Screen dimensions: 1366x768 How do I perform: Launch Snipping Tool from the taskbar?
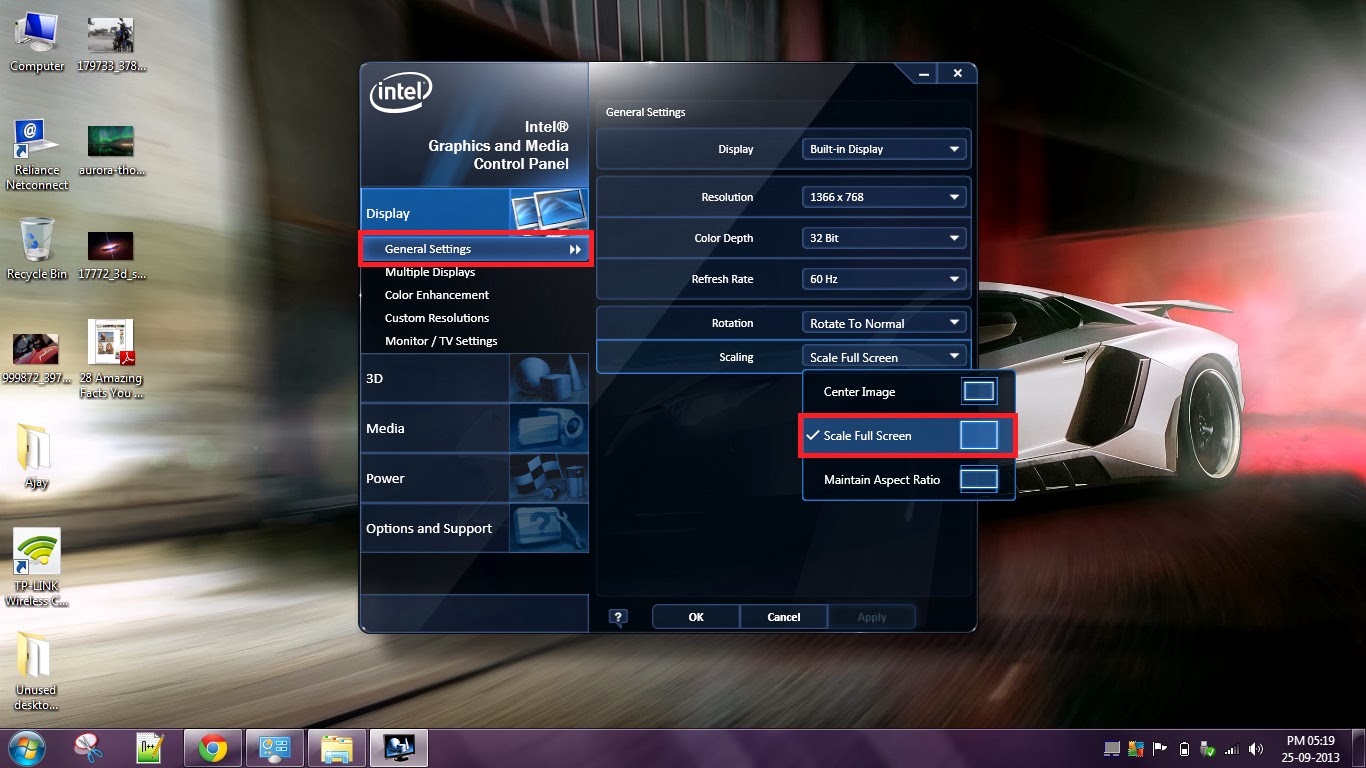click(89, 748)
